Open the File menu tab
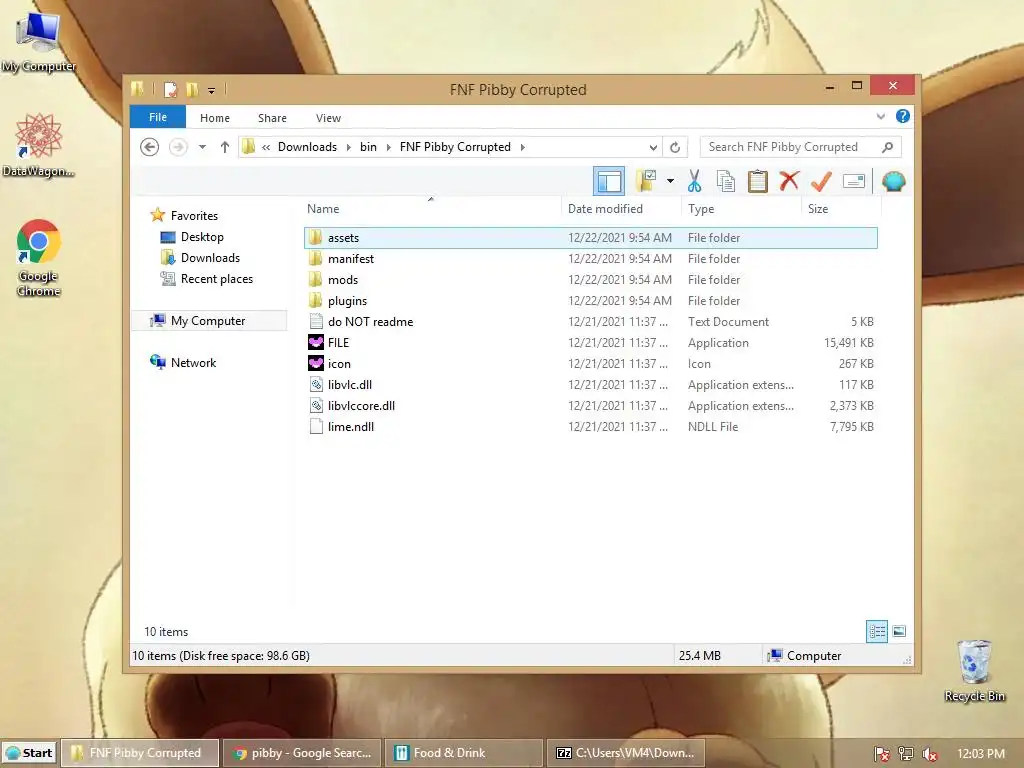The height and width of the screenshot is (768, 1024). coord(158,117)
